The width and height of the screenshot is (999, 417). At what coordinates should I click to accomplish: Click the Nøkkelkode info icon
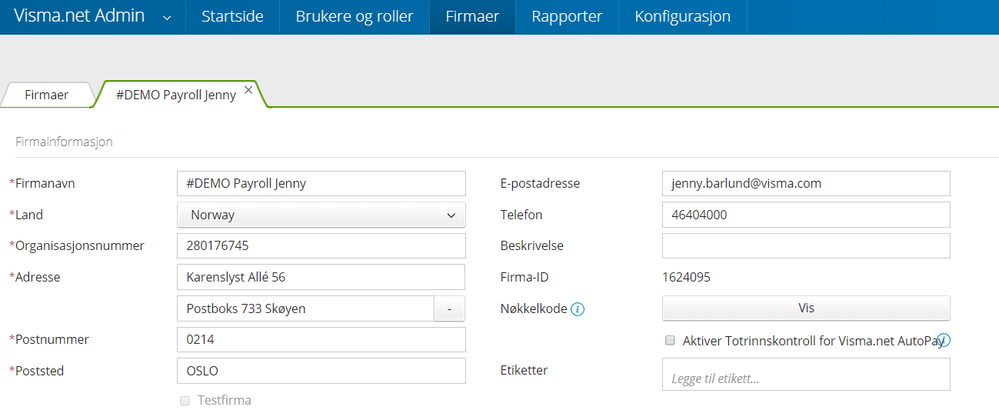point(578,309)
